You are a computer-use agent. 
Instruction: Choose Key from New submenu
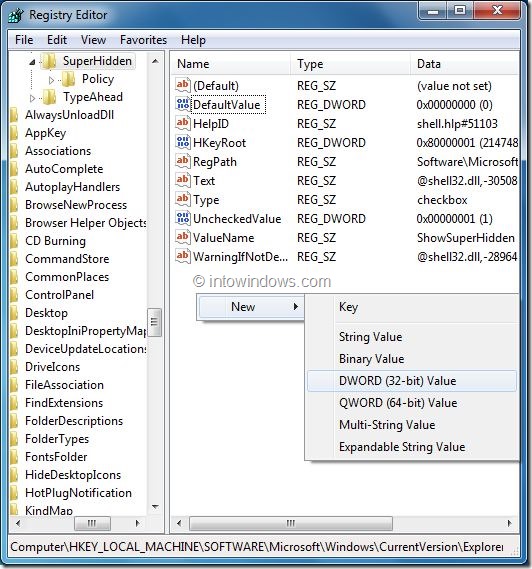412,307
